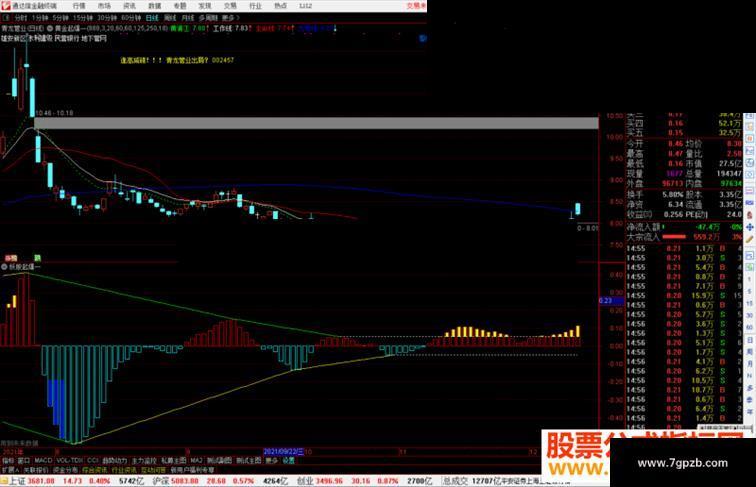Click the red app logo in the title bar
This screenshot has width=756, height=487.
tap(5, 6)
